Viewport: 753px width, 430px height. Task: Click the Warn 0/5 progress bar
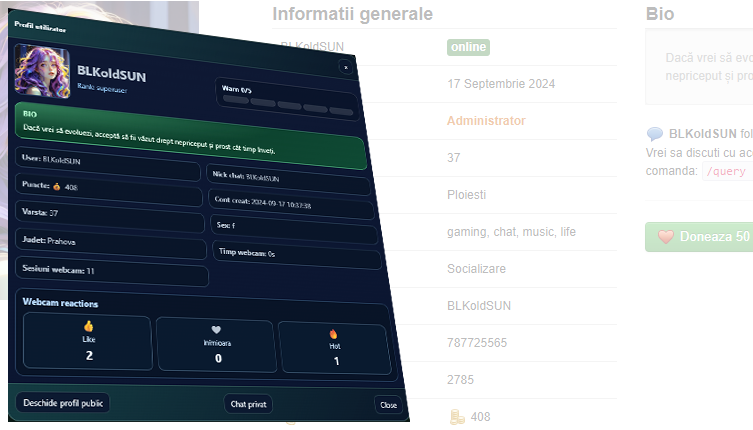click(287, 105)
